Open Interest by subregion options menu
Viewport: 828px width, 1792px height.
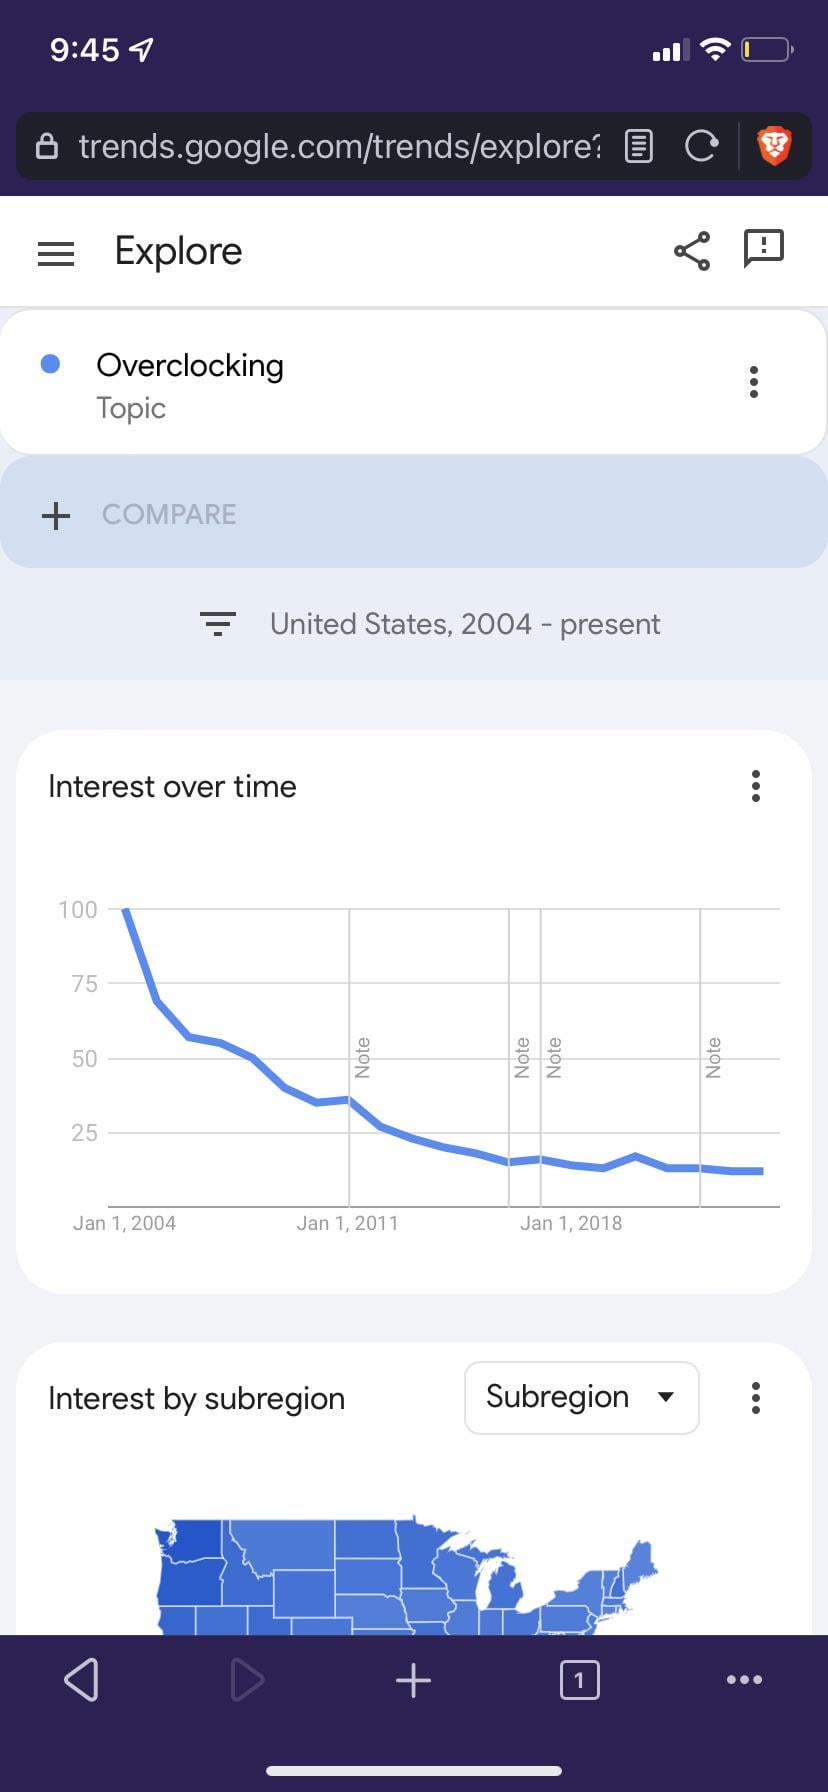(756, 1398)
